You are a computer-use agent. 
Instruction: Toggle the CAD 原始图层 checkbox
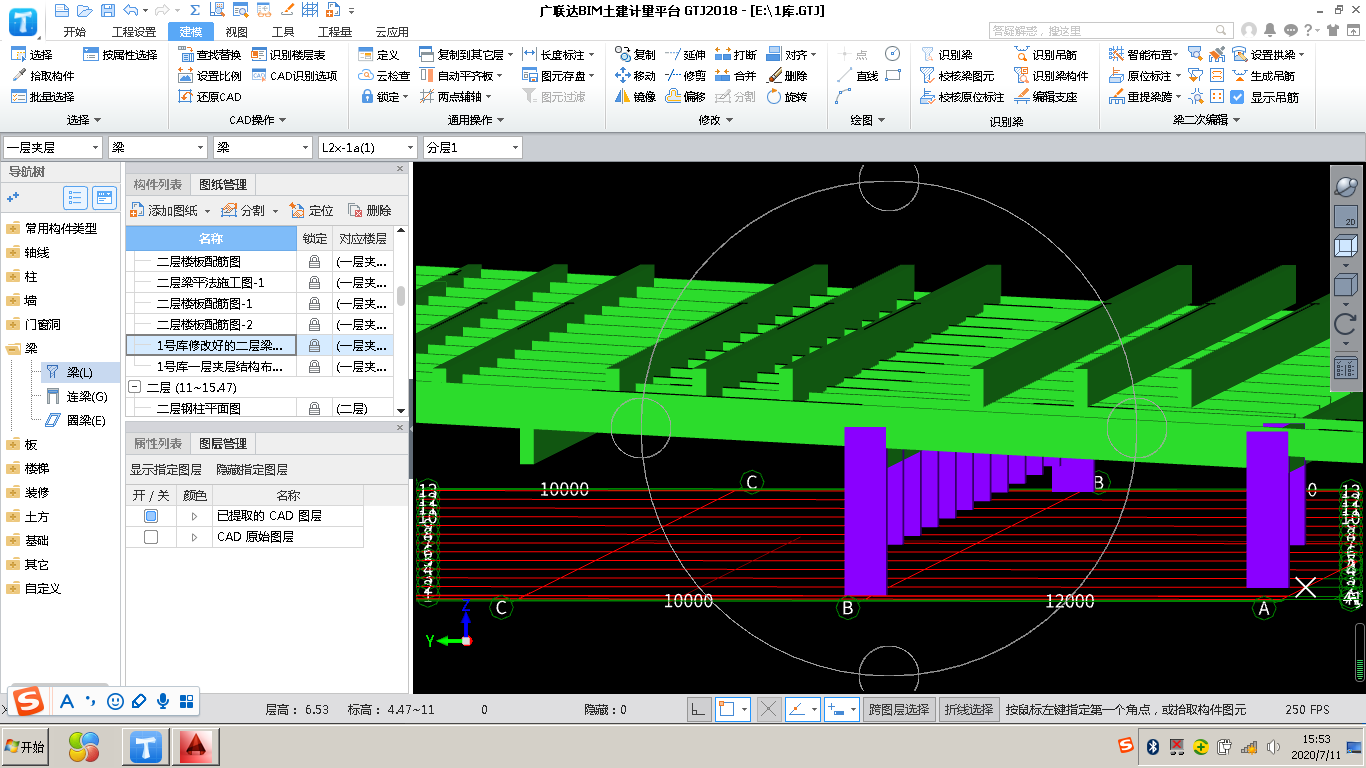click(x=151, y=537)
